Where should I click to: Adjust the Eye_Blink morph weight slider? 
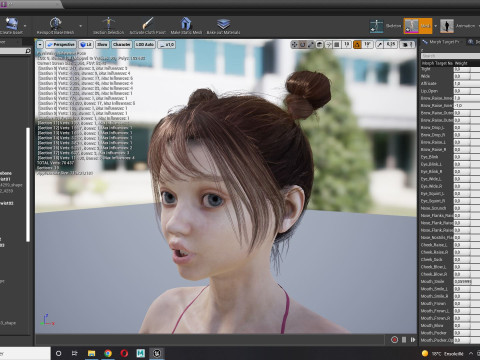pos(467,157)
